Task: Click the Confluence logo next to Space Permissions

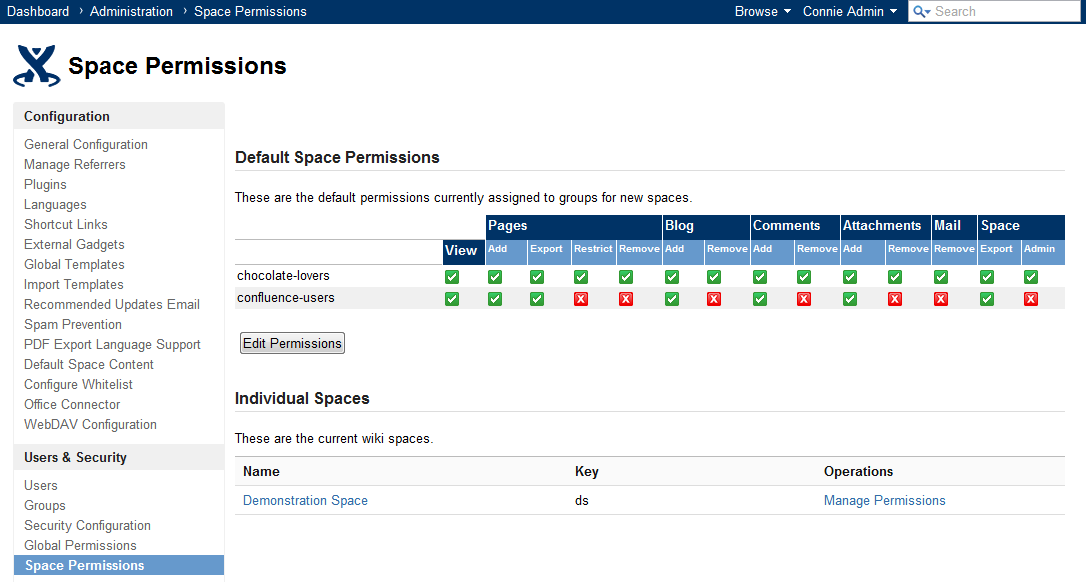Action: [37, 66]
